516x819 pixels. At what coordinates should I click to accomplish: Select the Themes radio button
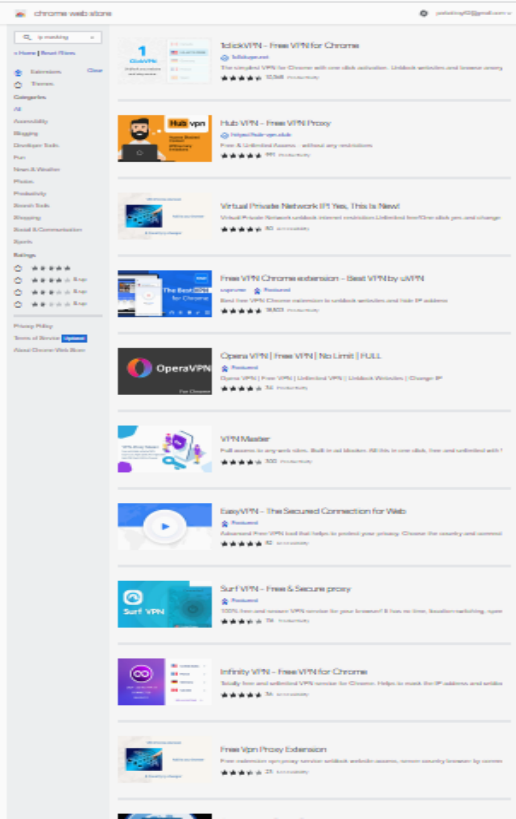point(18,84)
